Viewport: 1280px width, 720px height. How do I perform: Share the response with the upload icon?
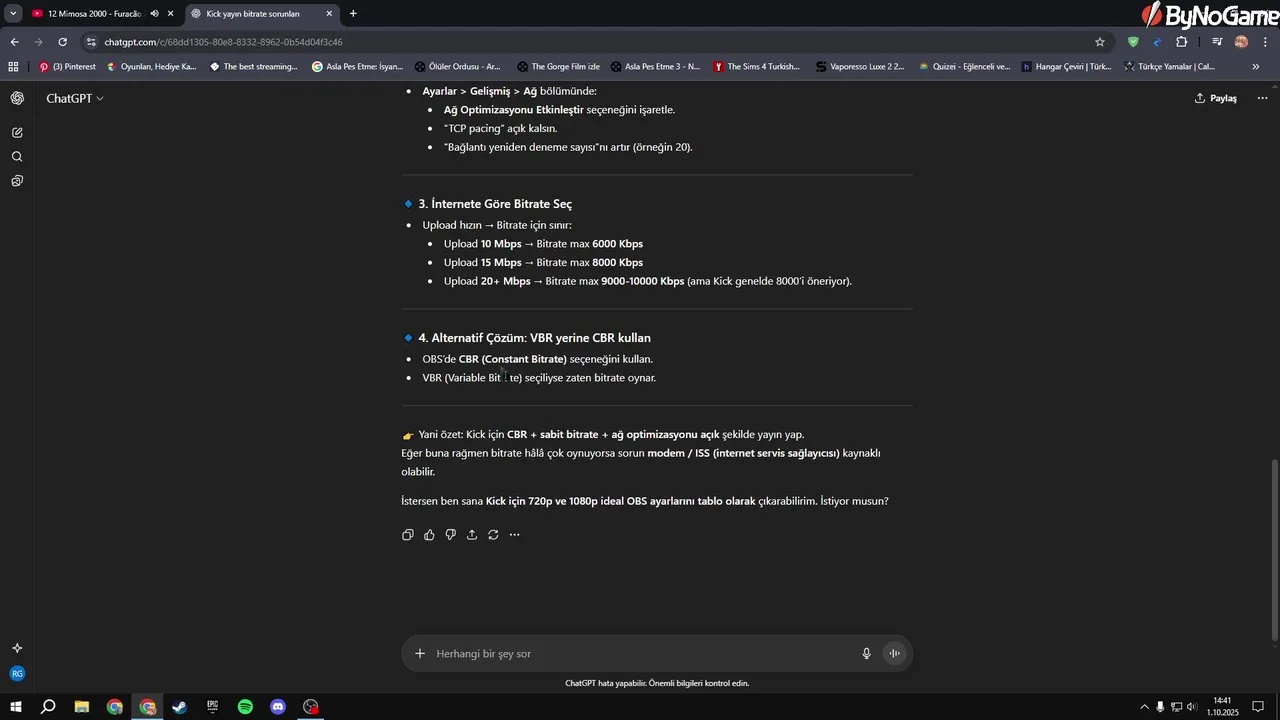point(472,535)
